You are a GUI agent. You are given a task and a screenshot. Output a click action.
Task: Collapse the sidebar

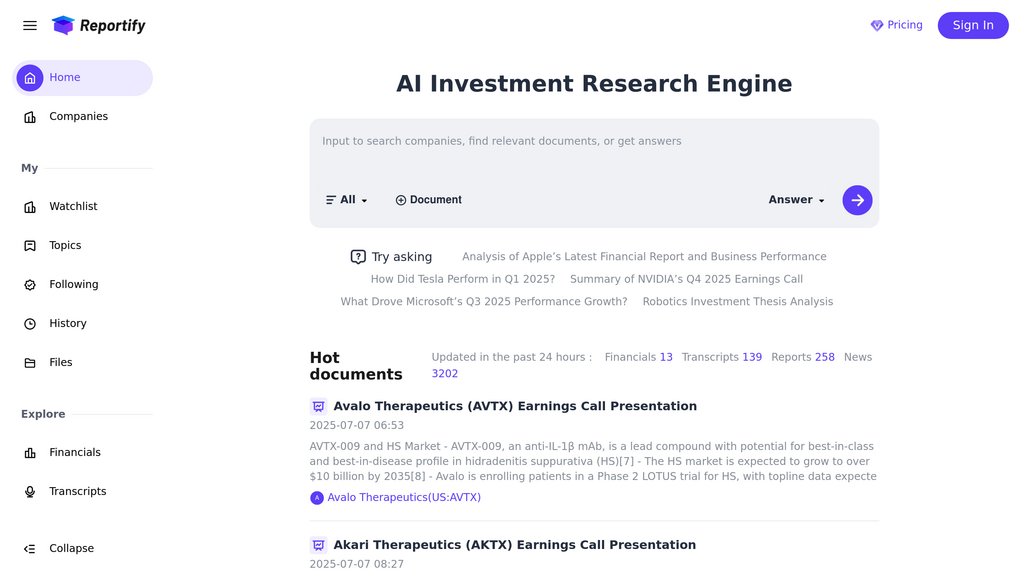(x=71, y=548)
